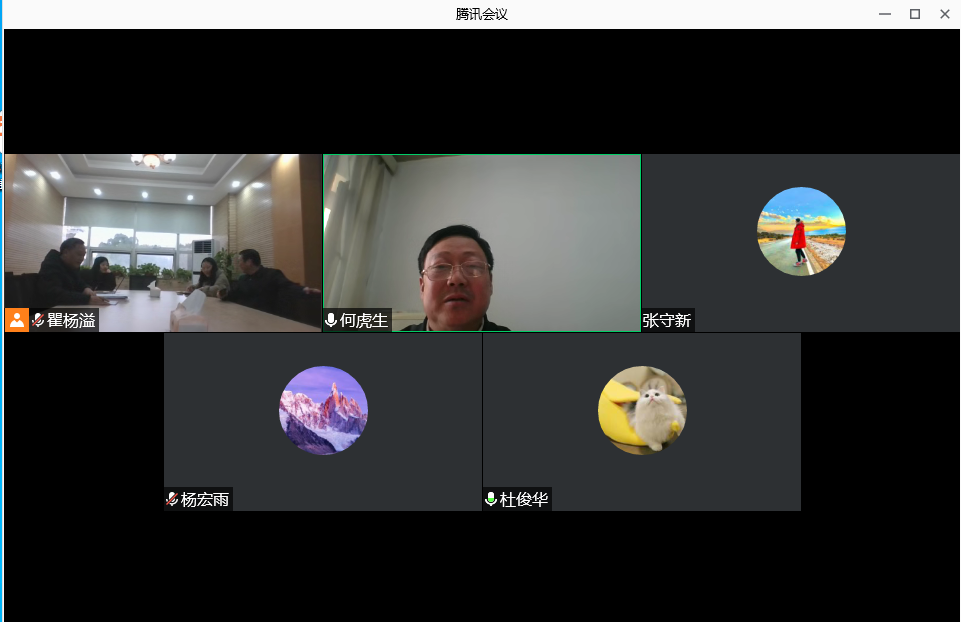This screenshot has width=961, height=622.
Task: Minimize the Tencent Meeting window
Action: (x=885, y=14)
